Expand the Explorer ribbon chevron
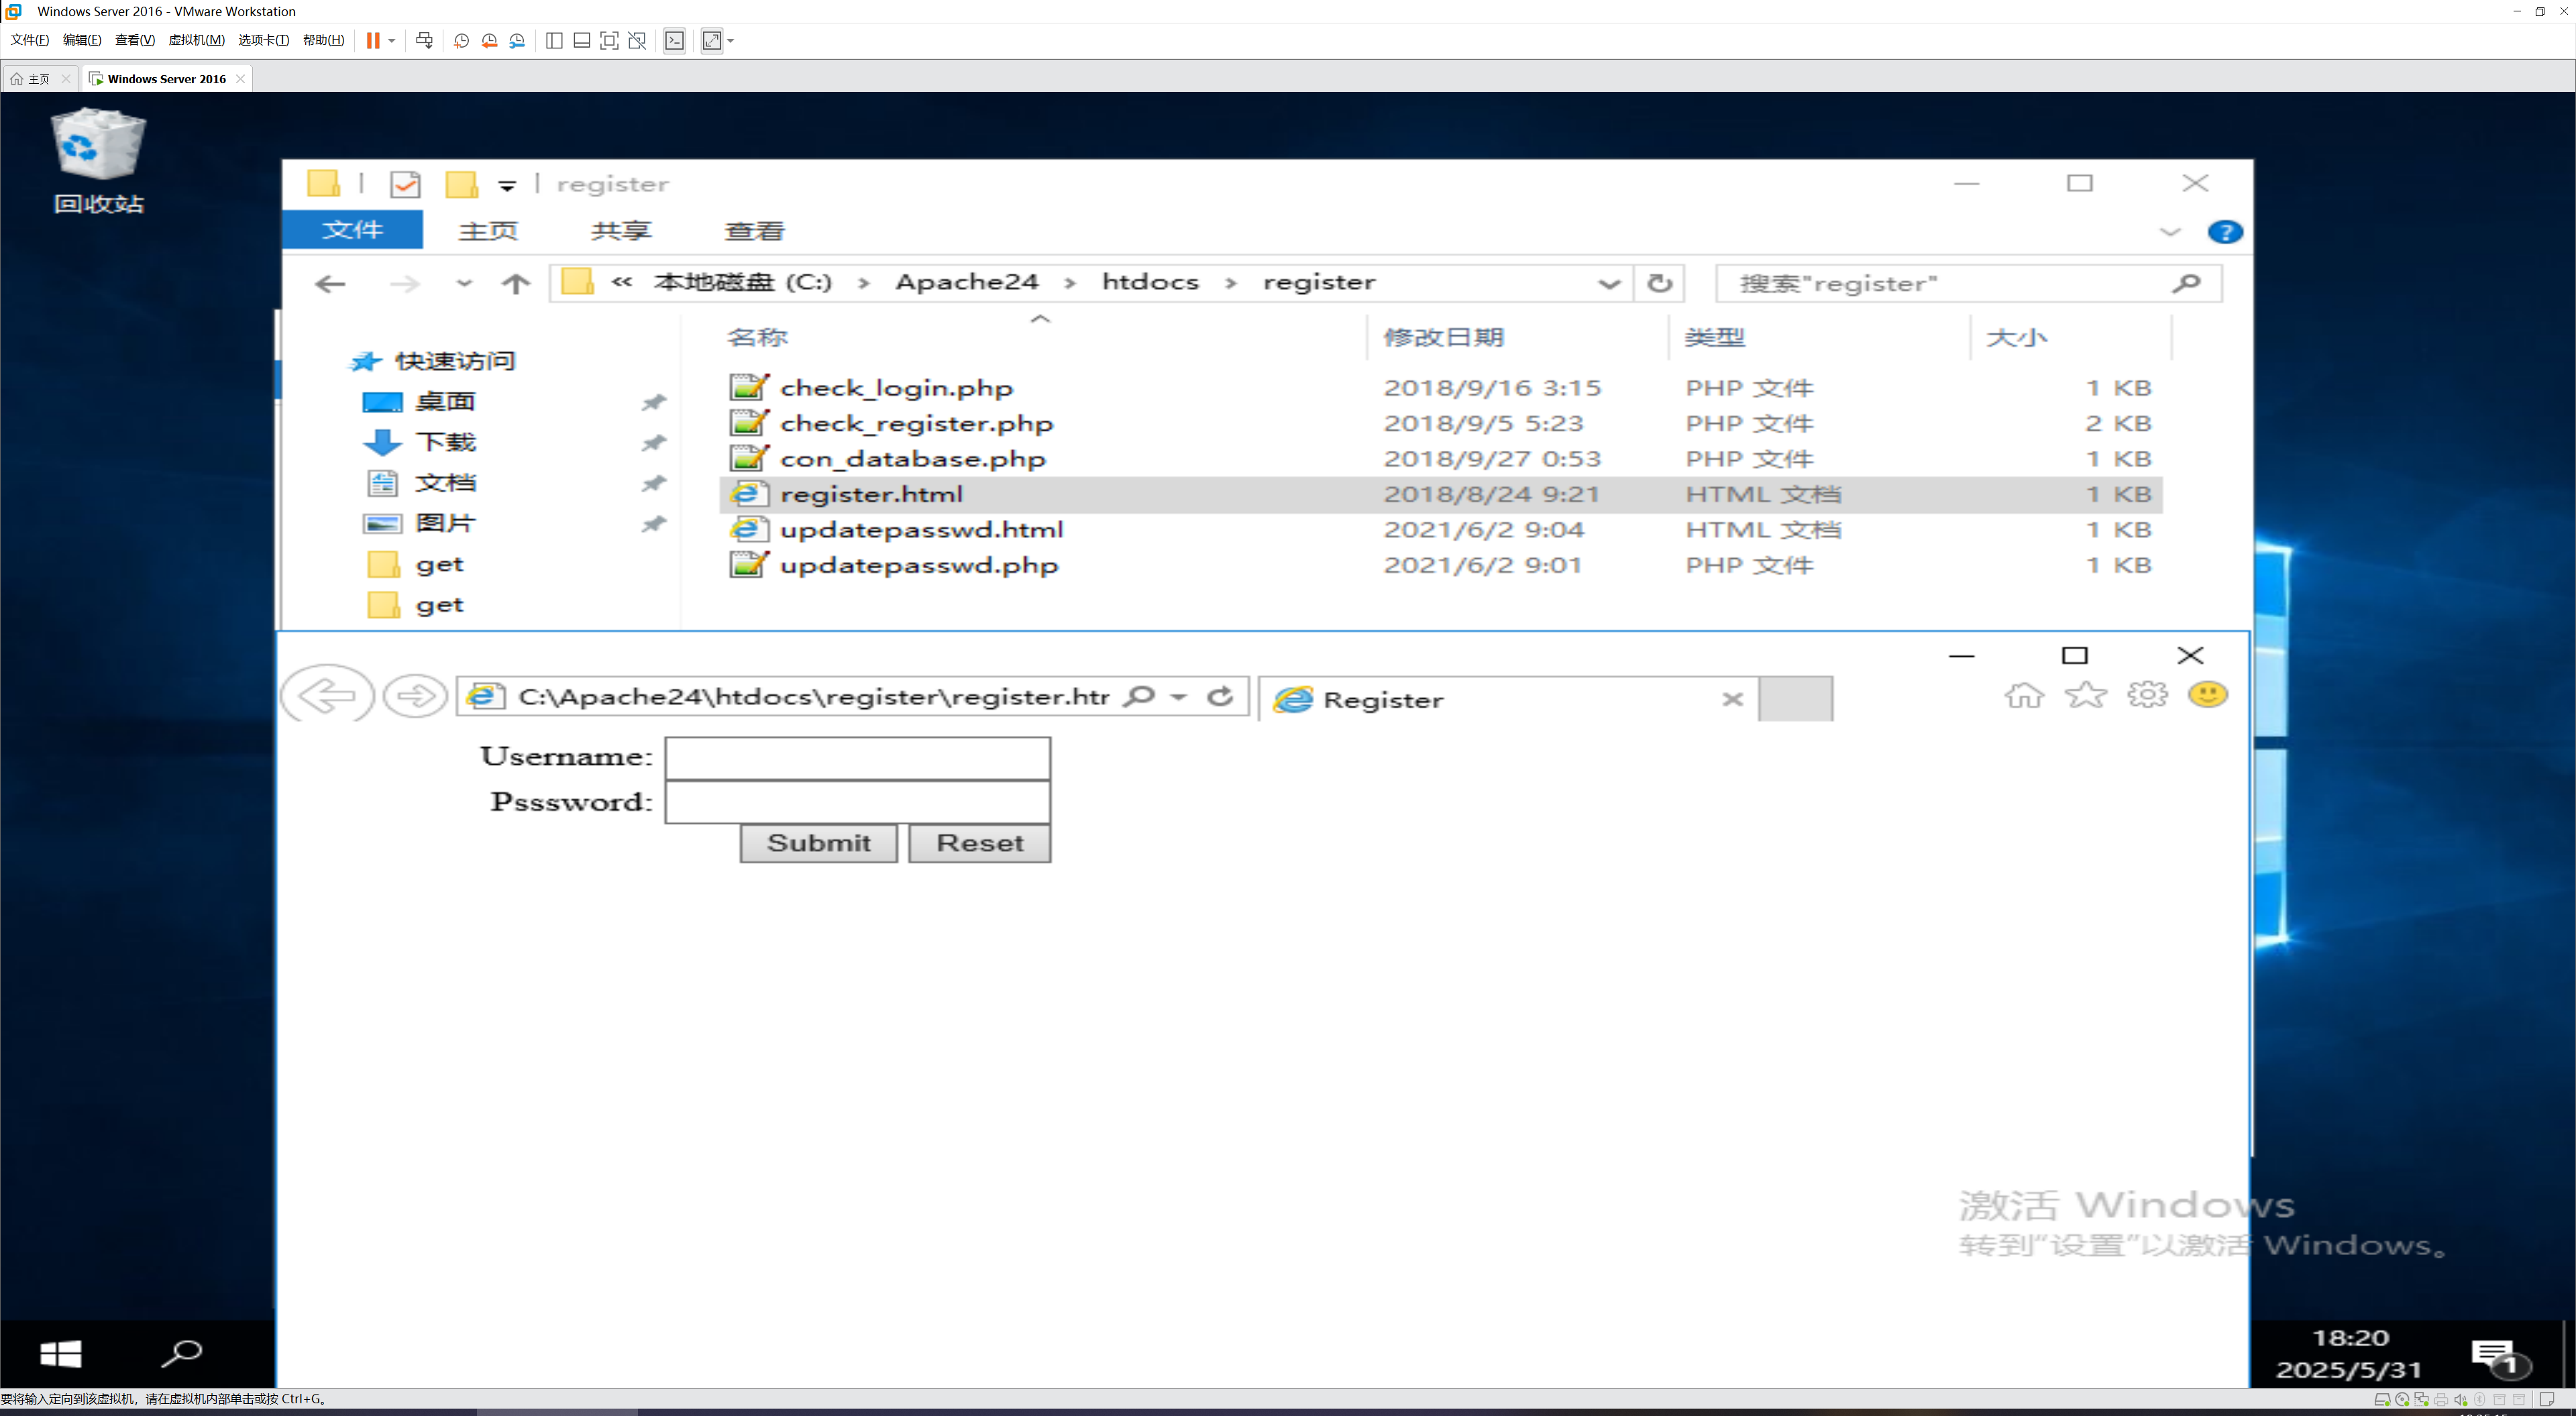This screenshot has height=1416, width=2576. (2170, 232)
